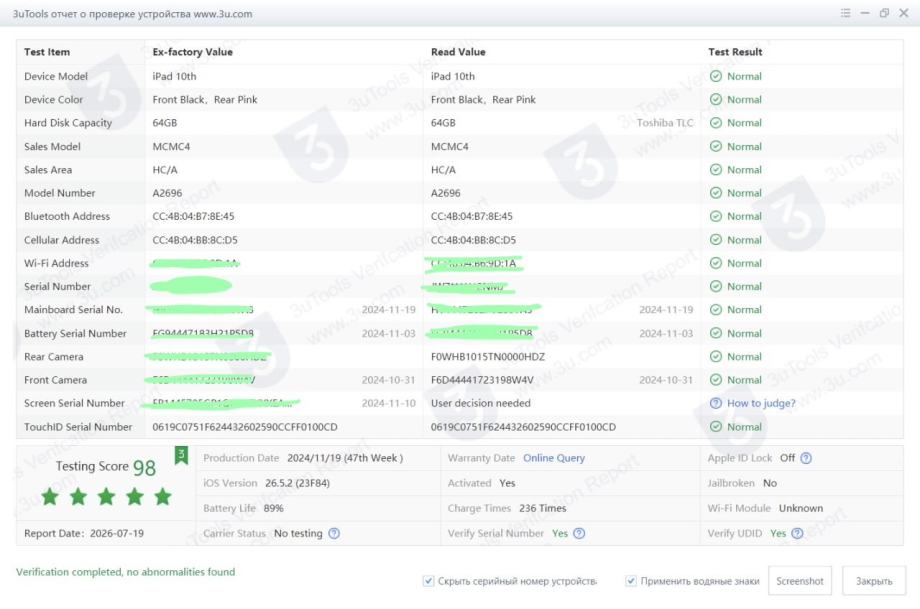Open the How to judge? link
Image resolution: width=920 pixels, height=609 pixels.
click(761, 403)
